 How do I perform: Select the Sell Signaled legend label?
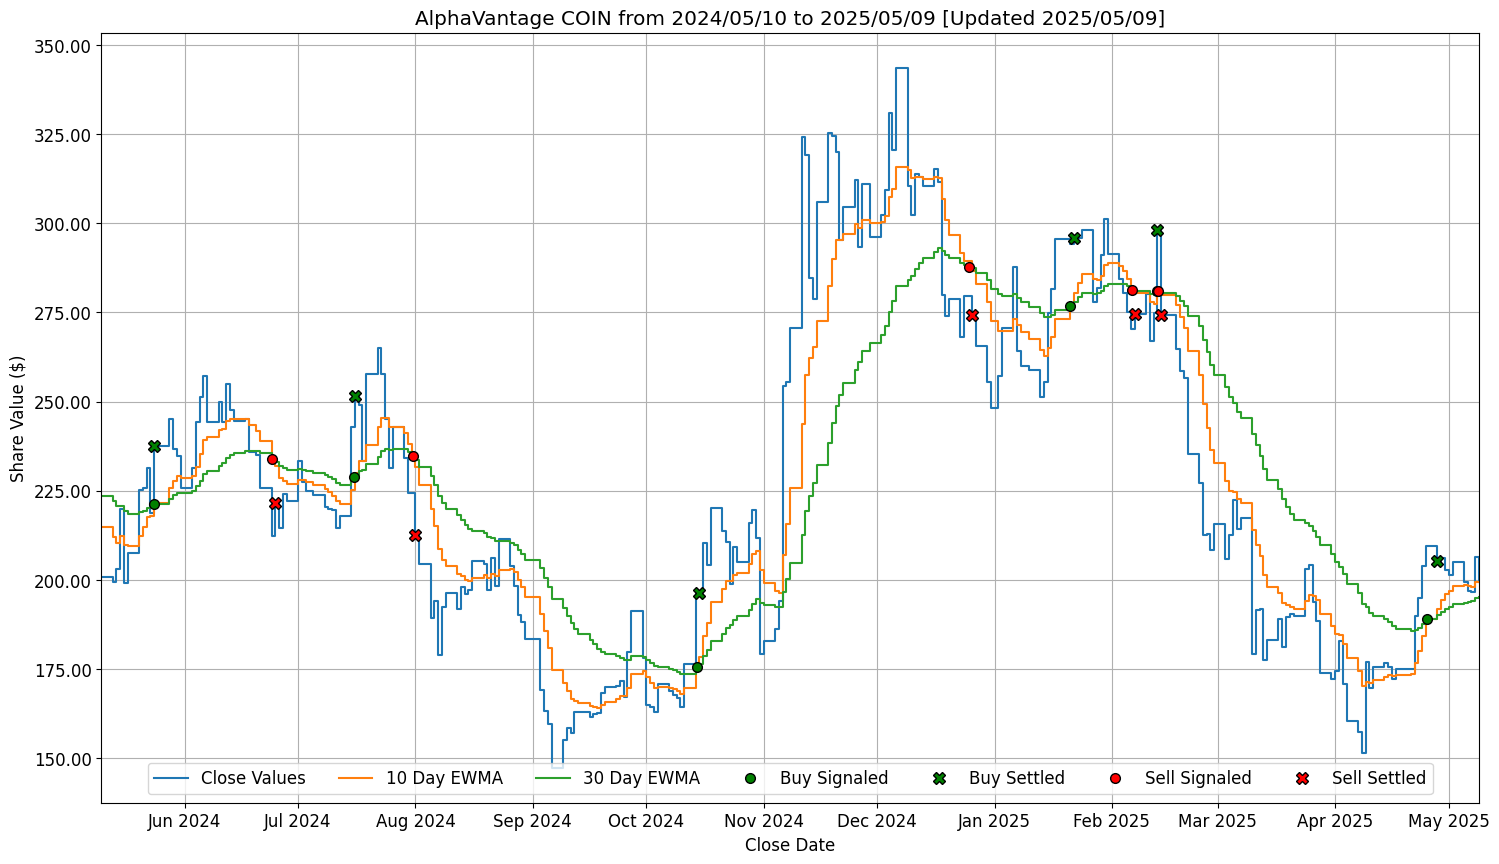(1198, 779)
